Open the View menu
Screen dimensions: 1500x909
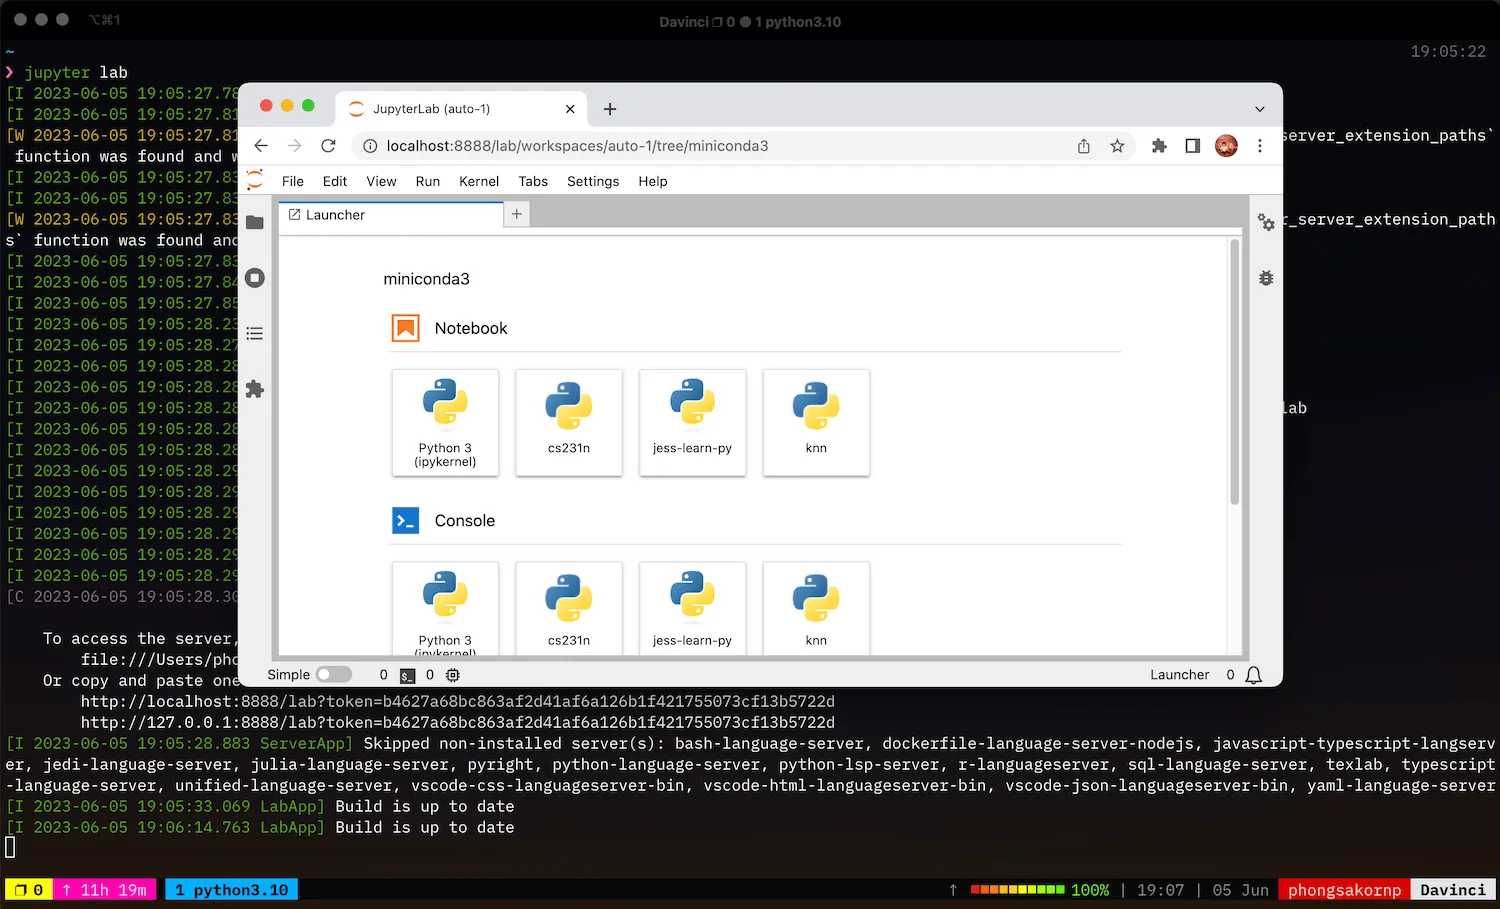click(381, 181)
